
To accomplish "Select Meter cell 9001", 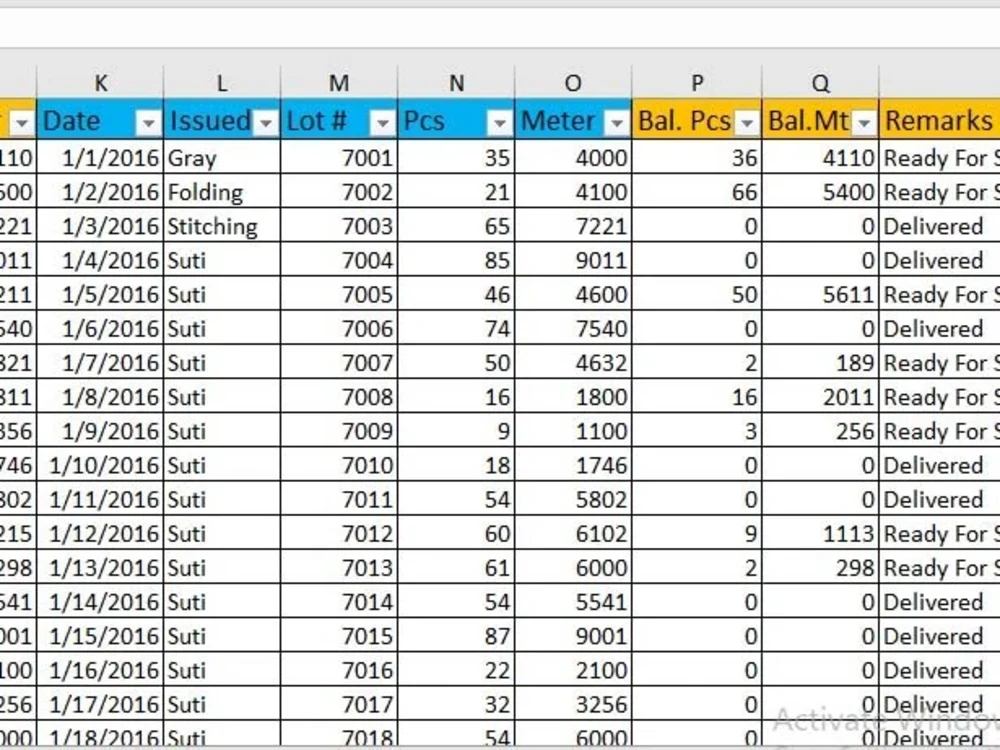I will click(573, 636).
